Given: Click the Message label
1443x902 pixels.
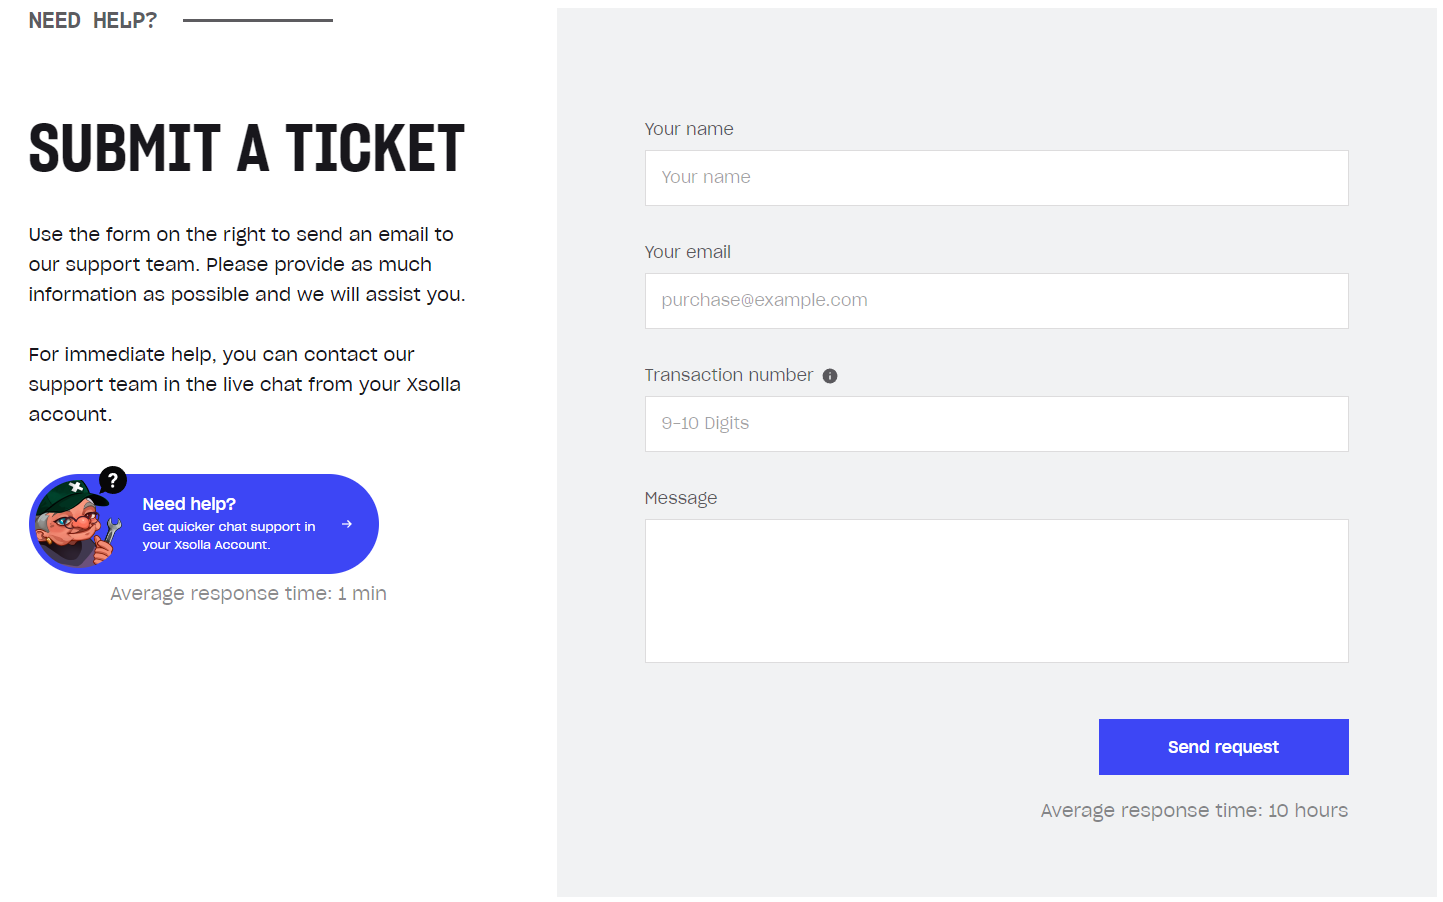Looking at the screenshot, I should pyautogui.click(x=680, y=498).
